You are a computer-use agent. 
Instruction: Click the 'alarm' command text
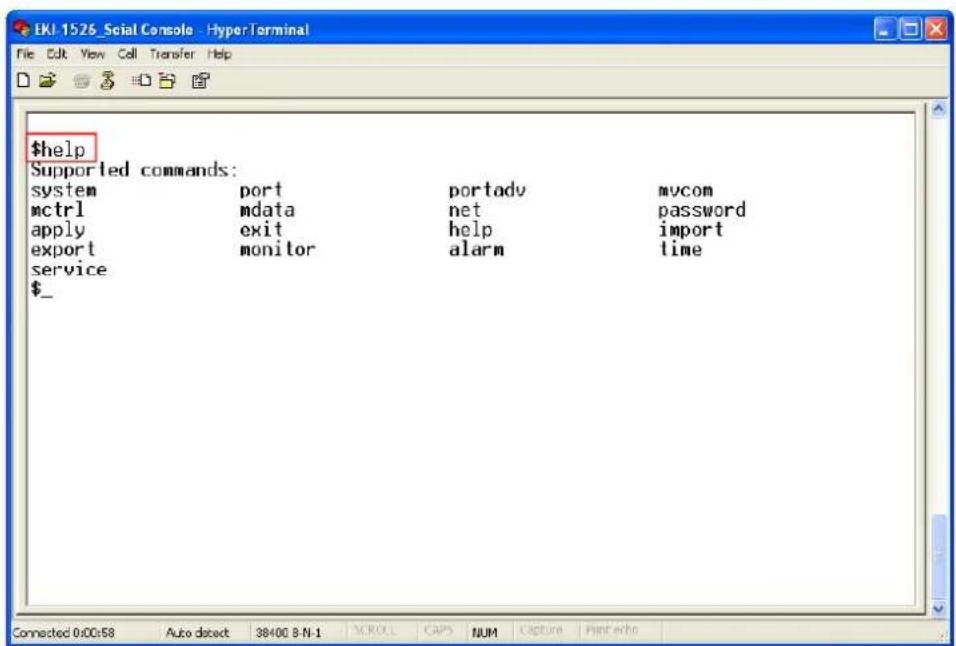[476, 249]
